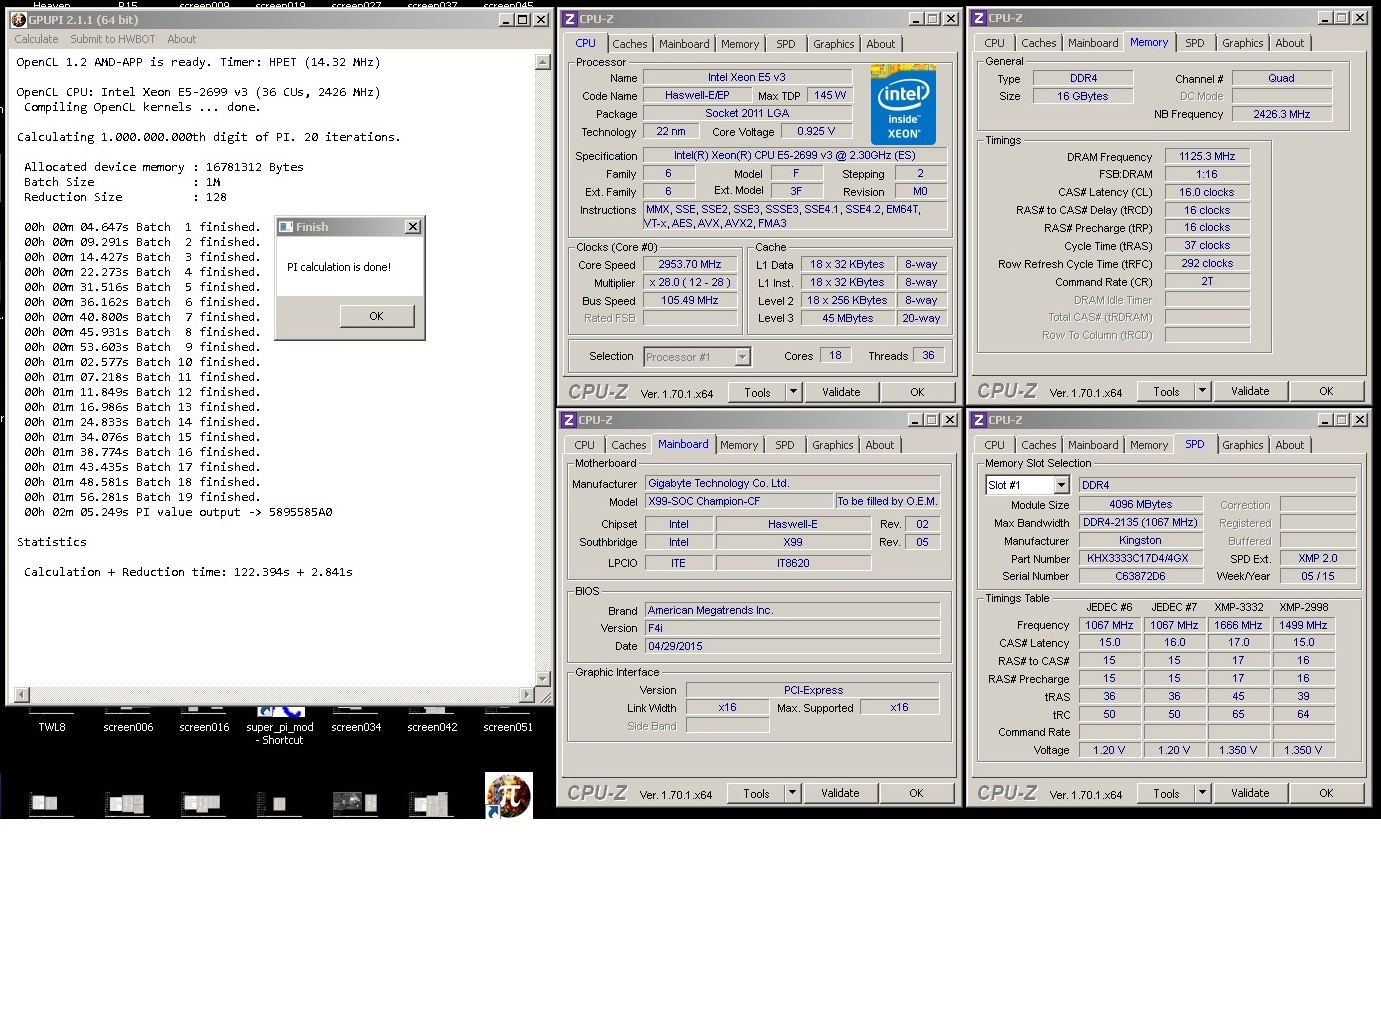1381x1024 pixels.
Task: Open the Slot #1 memory slot dropdown
Action: (1061, 485)
